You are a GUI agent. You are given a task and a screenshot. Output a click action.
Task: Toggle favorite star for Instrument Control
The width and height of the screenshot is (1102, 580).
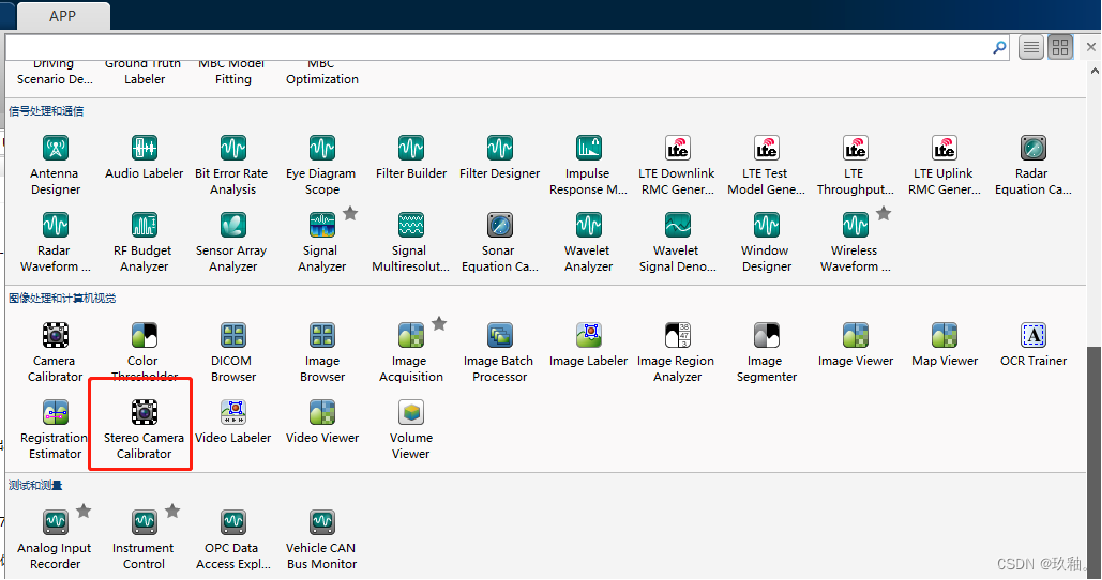(x=173, y=510)
